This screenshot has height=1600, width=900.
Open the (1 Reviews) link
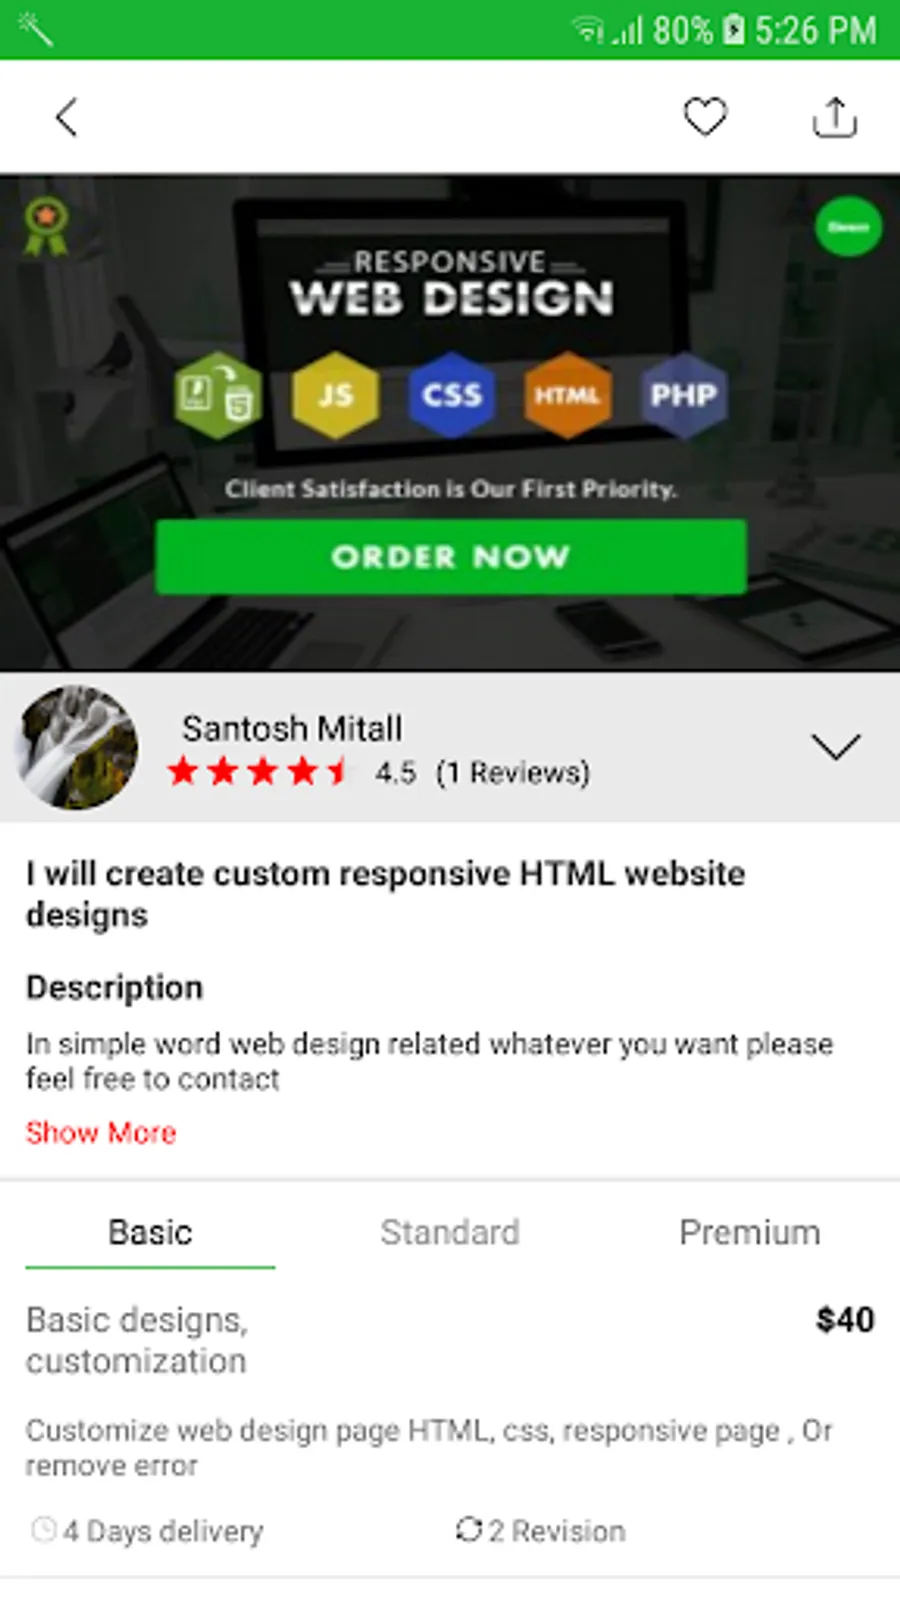click(513, 772)
